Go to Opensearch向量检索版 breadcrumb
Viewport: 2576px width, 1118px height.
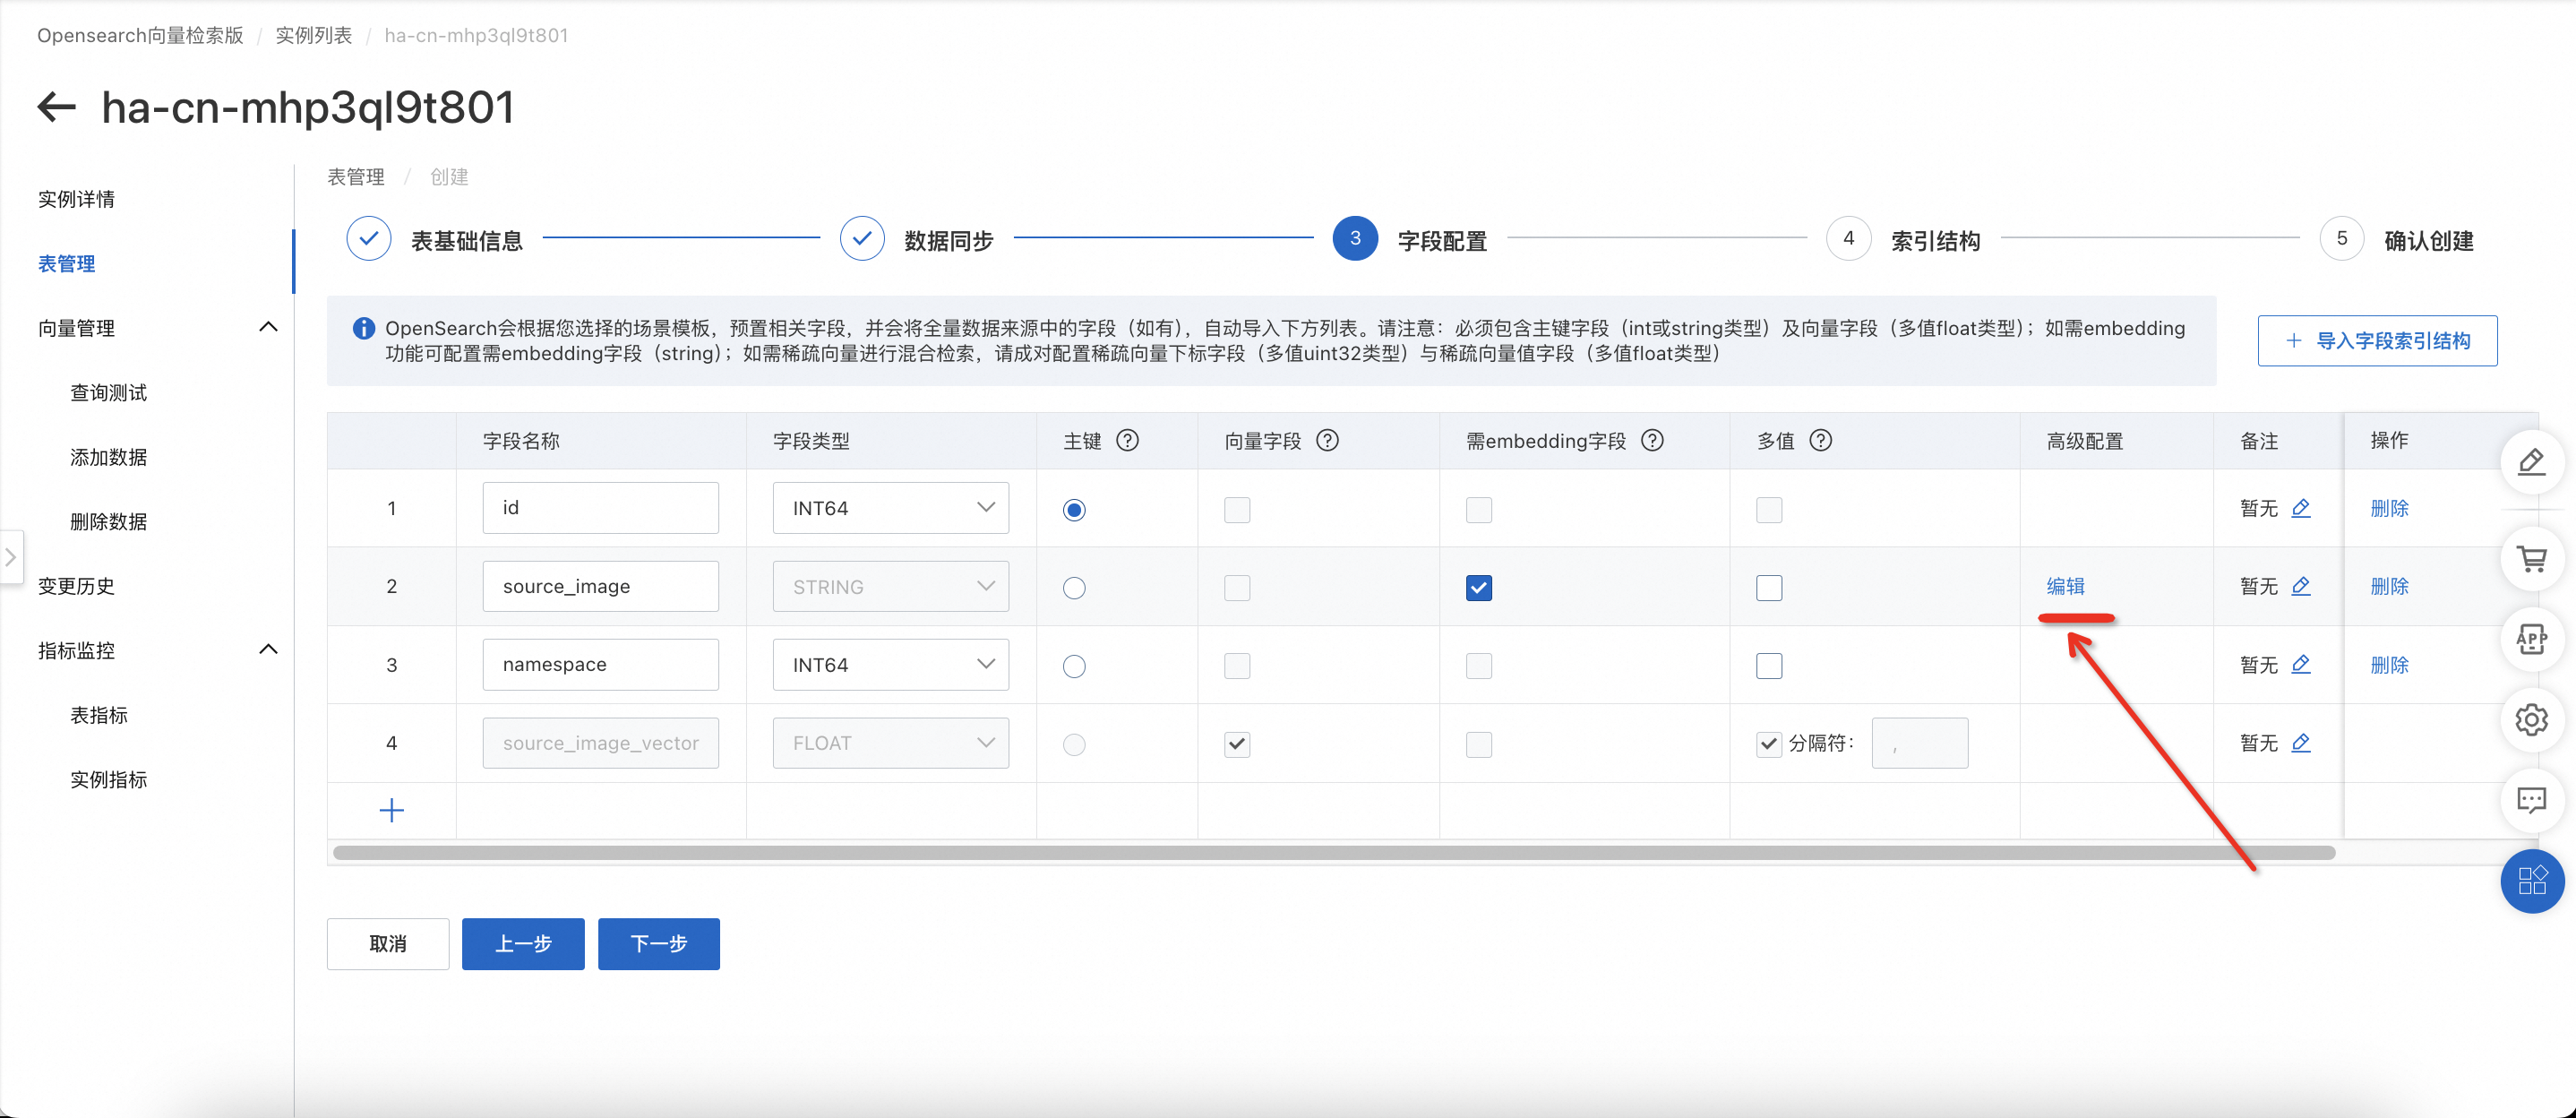pyautogui.click(x=140, y=35)
